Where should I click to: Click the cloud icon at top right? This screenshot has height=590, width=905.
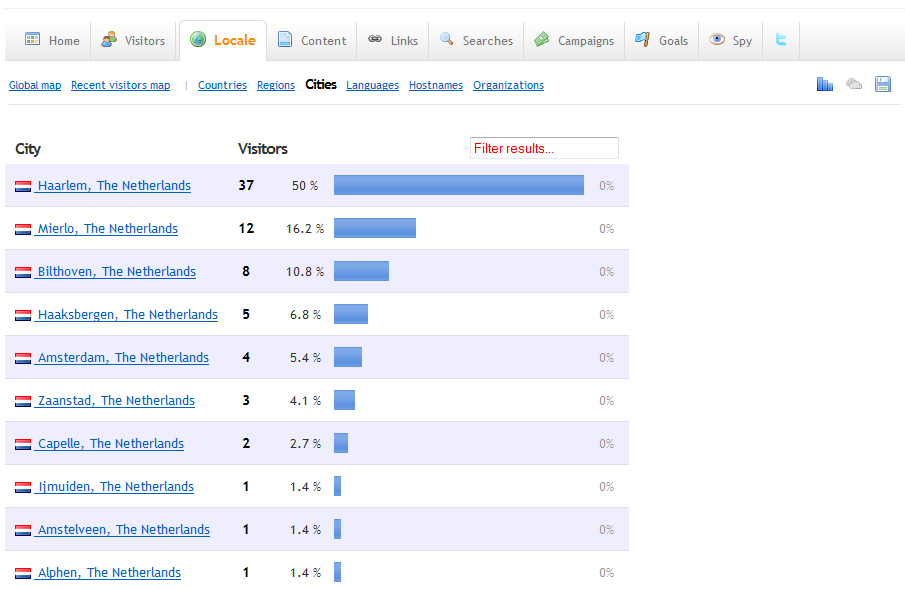click(x=853, y=84)
